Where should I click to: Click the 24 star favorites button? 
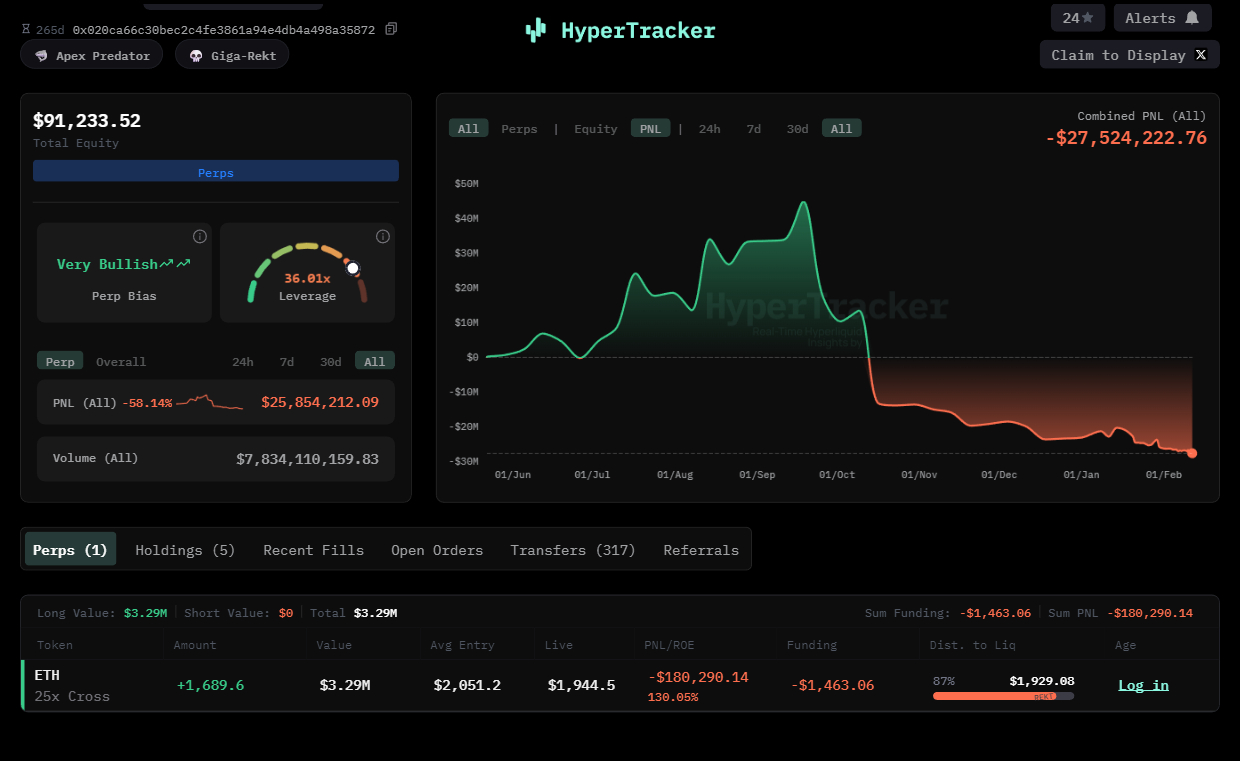coord(1078,18)
